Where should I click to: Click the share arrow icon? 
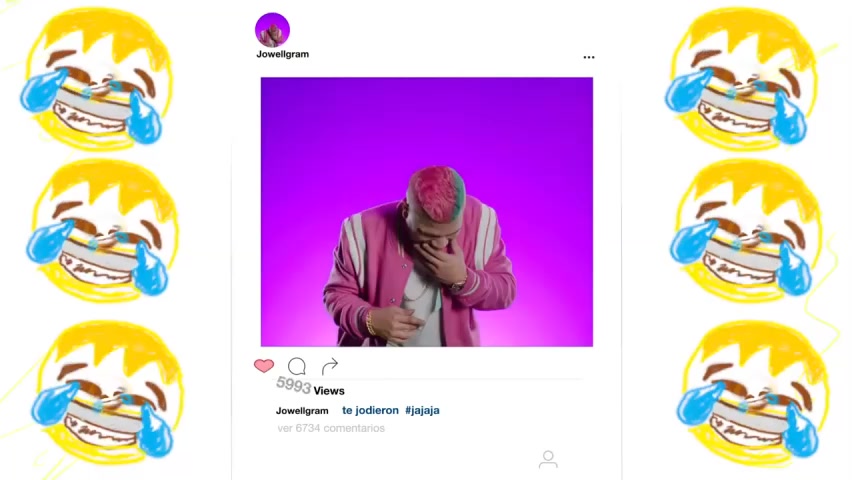tap(329, 366)
